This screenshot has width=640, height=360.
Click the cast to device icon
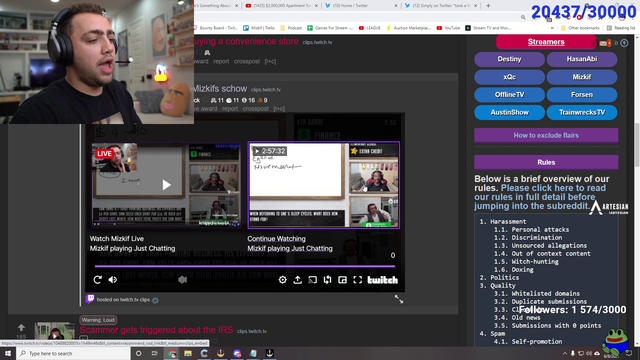[312, 280]
